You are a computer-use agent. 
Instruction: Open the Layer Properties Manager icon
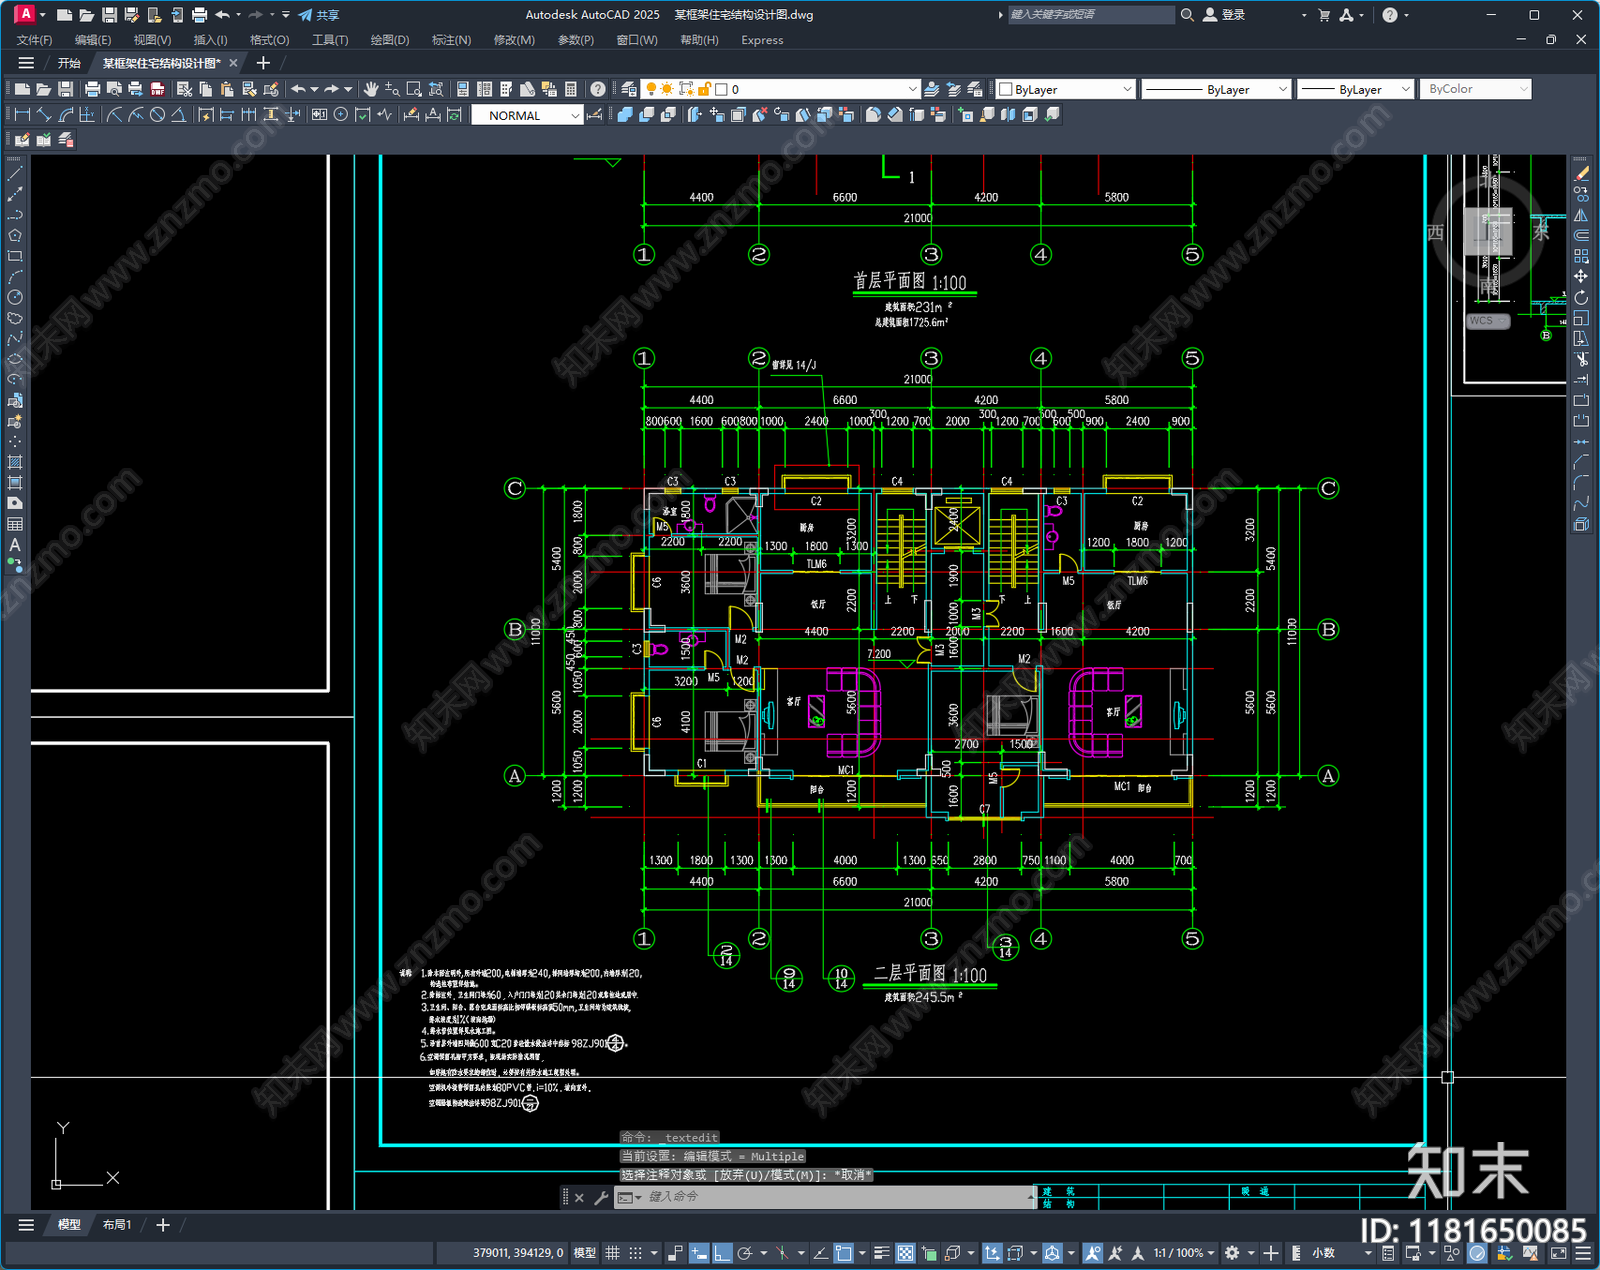[629, 89]
